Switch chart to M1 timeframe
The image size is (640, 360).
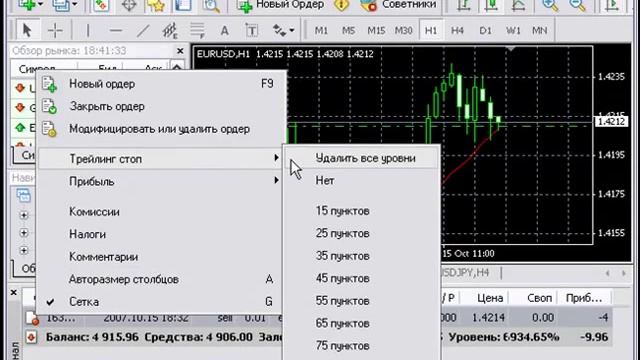click(321, 30)
